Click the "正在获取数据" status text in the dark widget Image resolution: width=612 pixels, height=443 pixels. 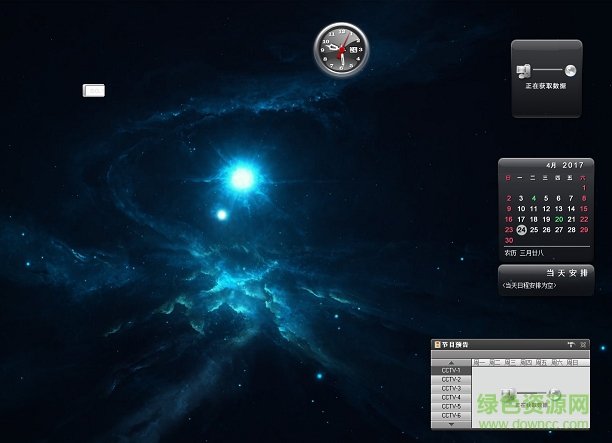click(x=546, y=86)
